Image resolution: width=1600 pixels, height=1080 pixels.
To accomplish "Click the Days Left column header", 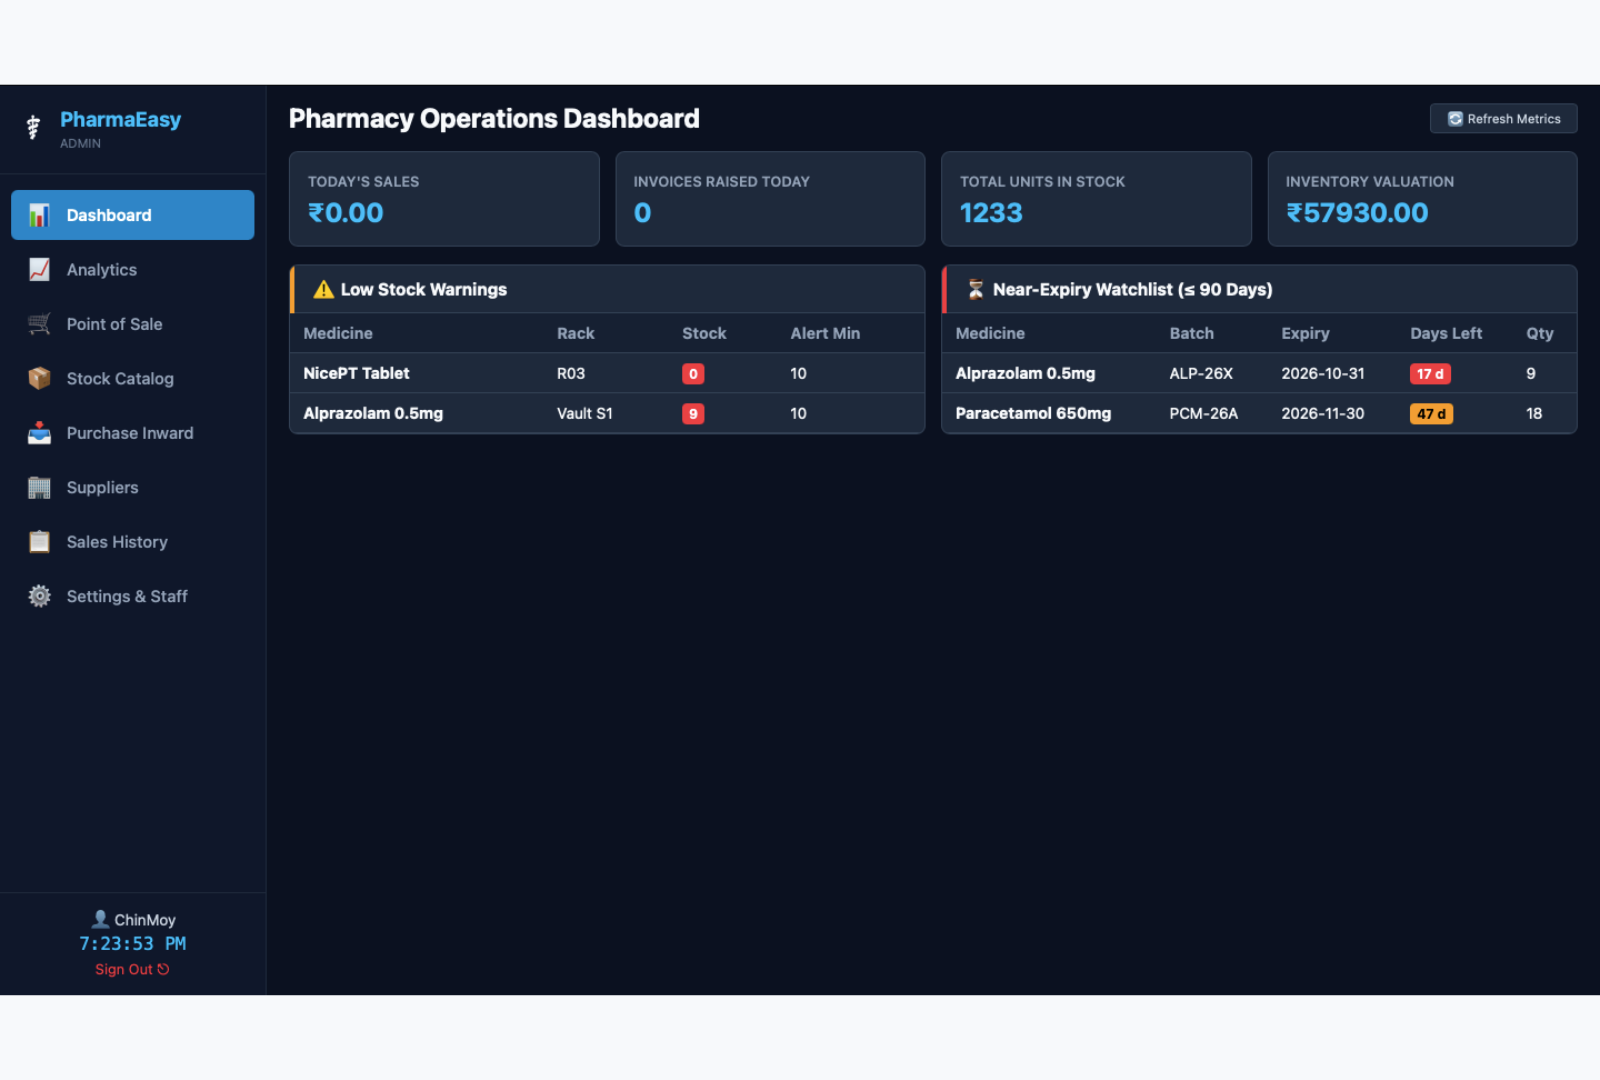I will (x=1446, y=333).
